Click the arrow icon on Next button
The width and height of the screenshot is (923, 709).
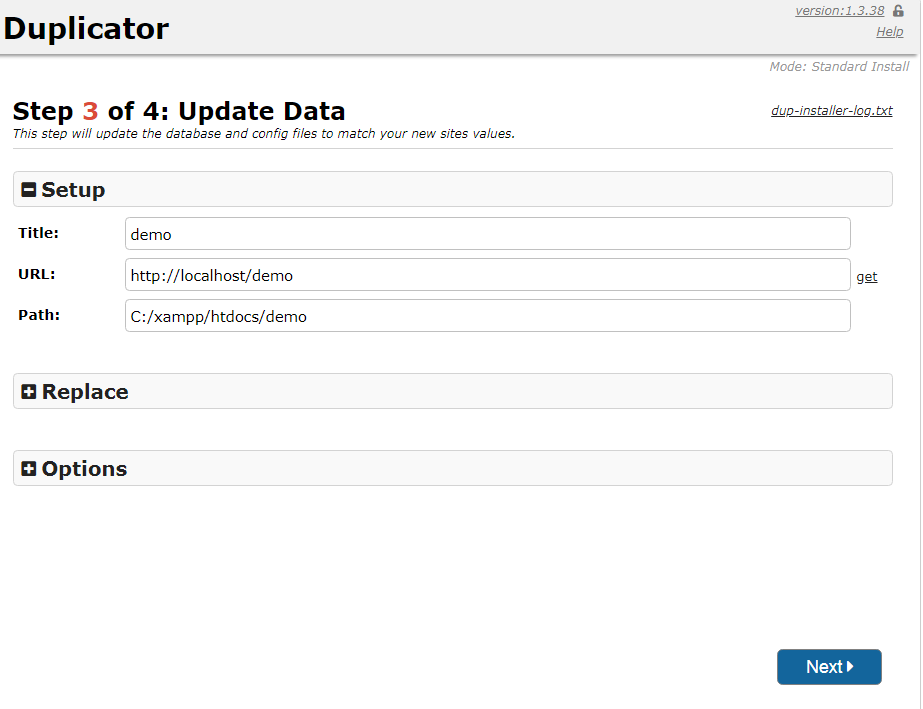pos(850,667)
